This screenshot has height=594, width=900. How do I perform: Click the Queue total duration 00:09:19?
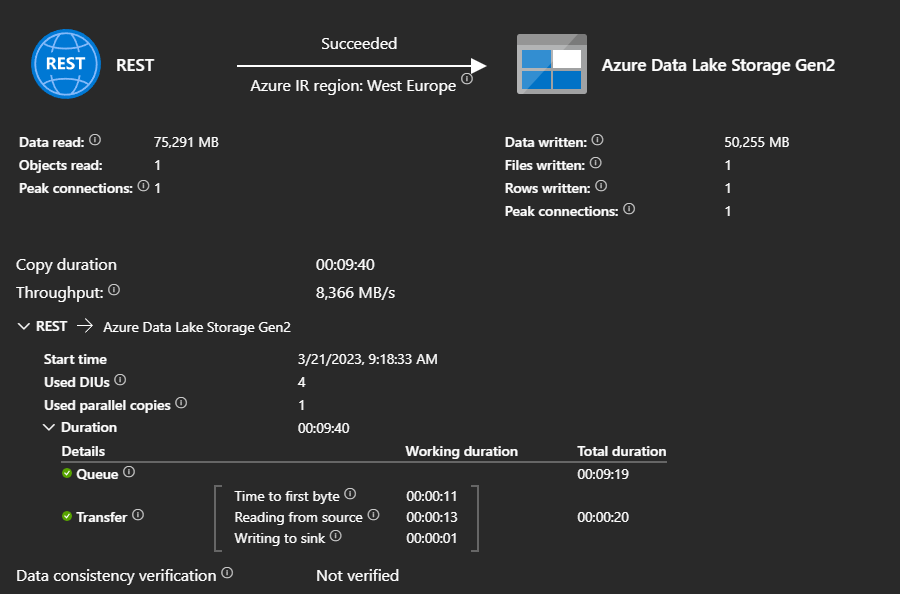pyautogui.click(x=603, y=474)
